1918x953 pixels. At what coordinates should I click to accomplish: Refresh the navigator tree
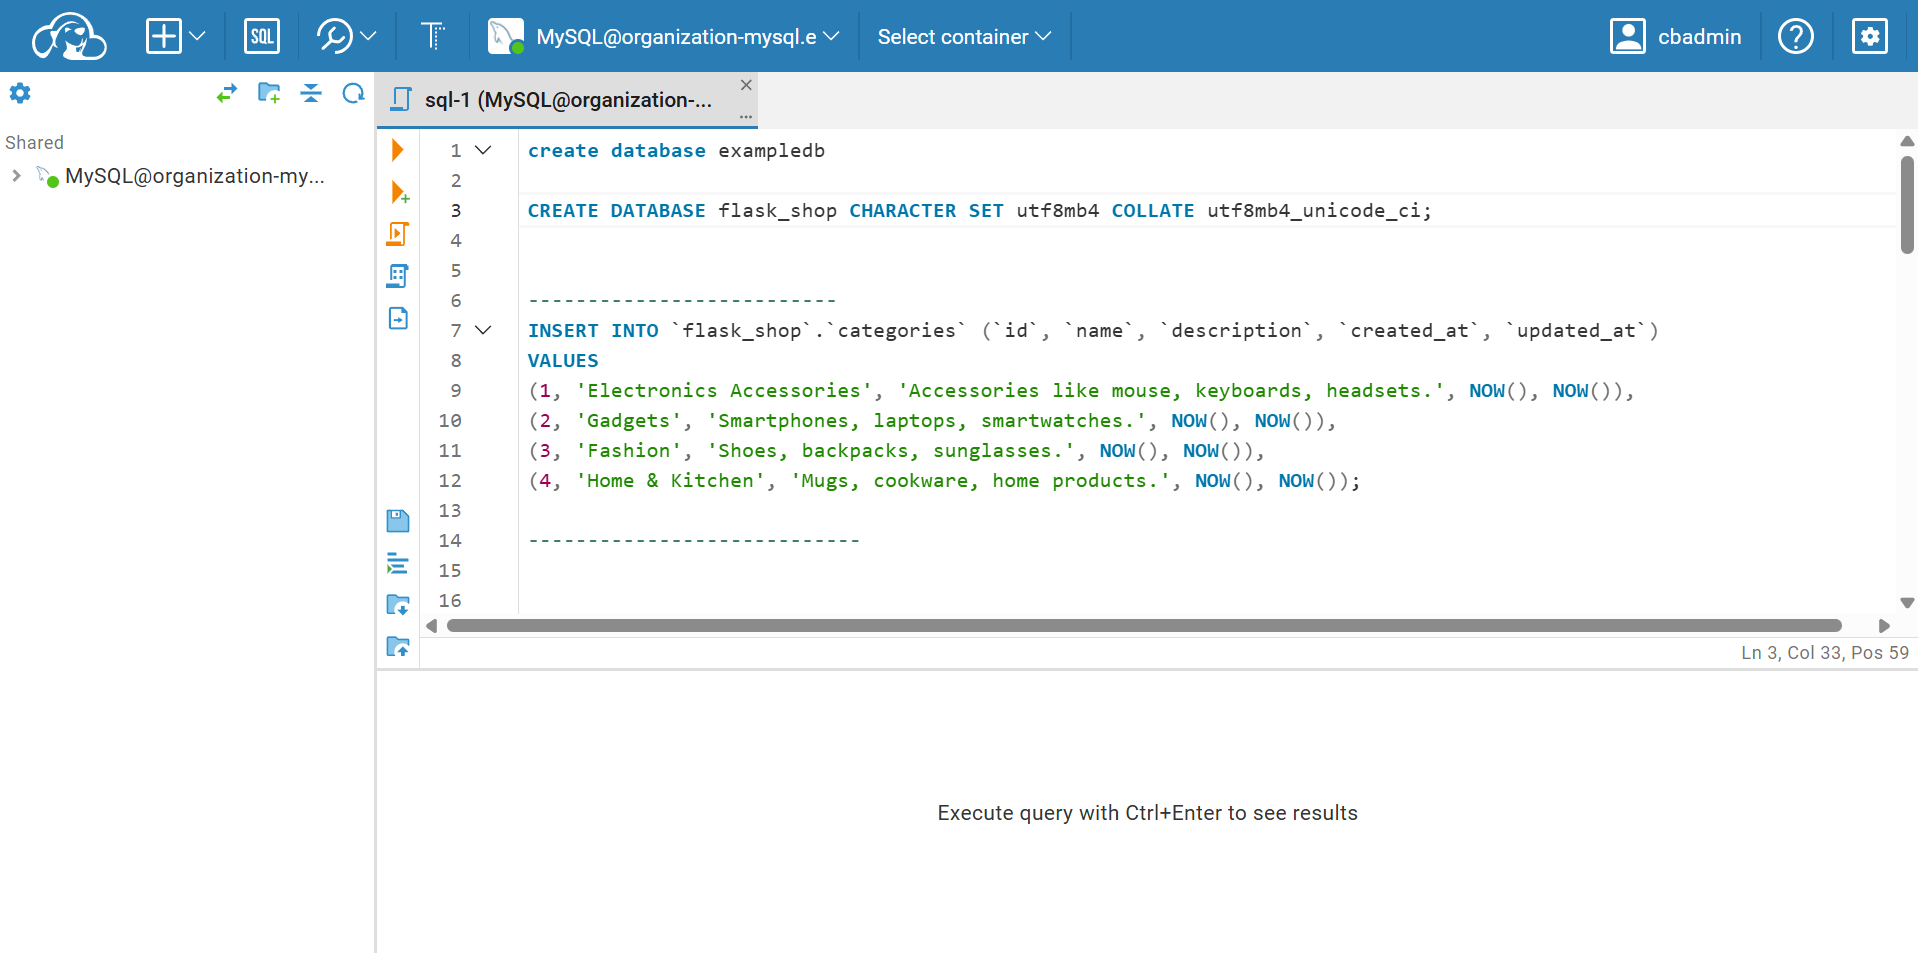(x=353, y=93)
